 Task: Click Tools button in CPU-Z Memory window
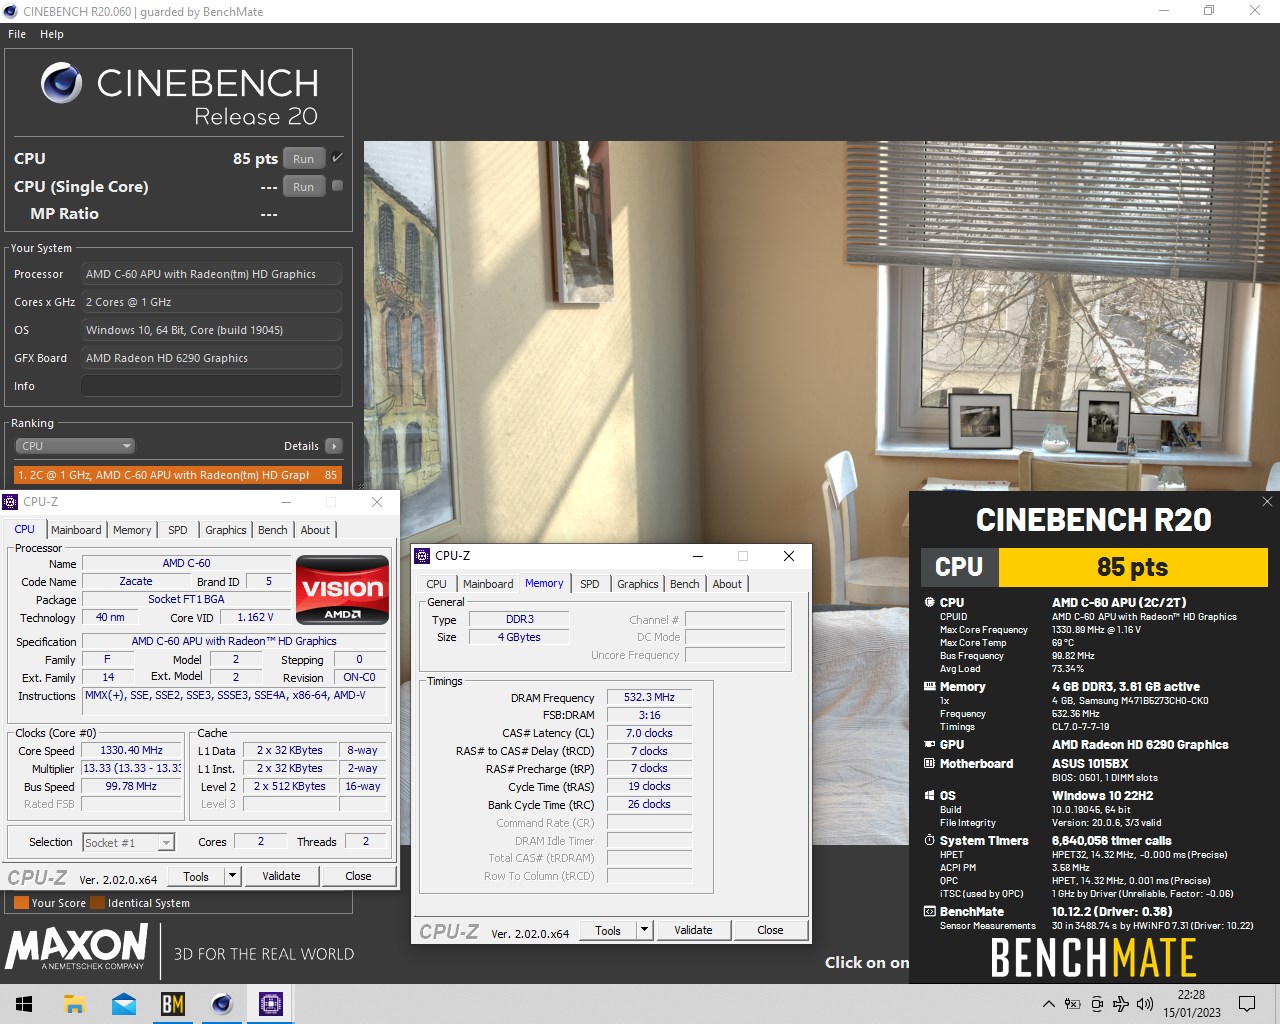click(608, 930)
